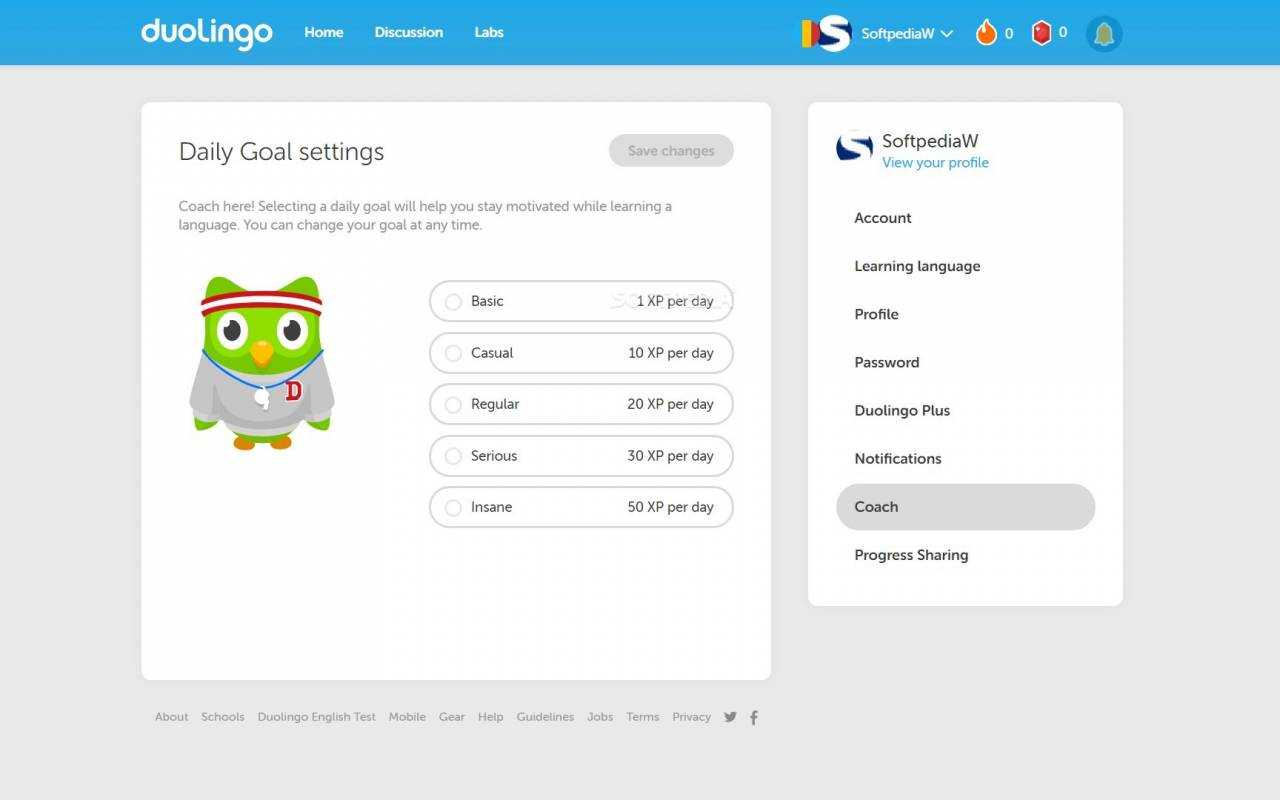Screen dimensions: 1280x800
Task: Click the View your profile link
Action: coord(935,163)
